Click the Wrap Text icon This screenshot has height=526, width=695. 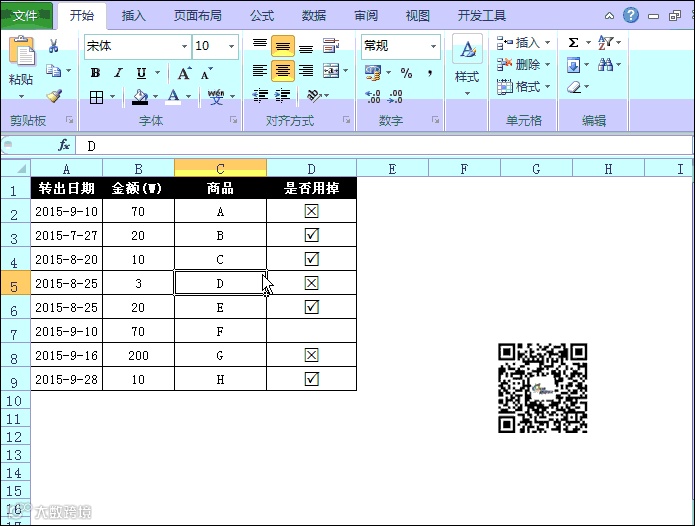click(331, 45)
